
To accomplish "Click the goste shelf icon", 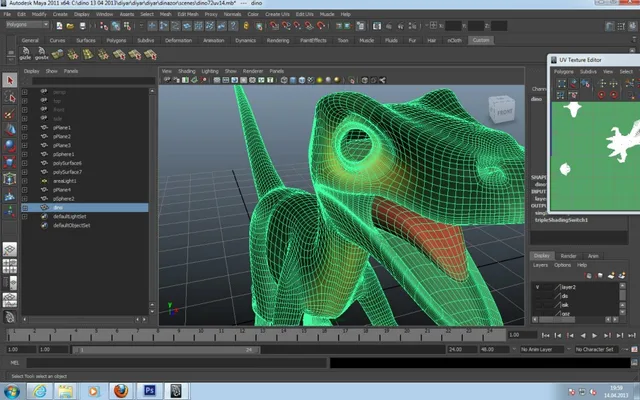I will [x=42, y=53].
